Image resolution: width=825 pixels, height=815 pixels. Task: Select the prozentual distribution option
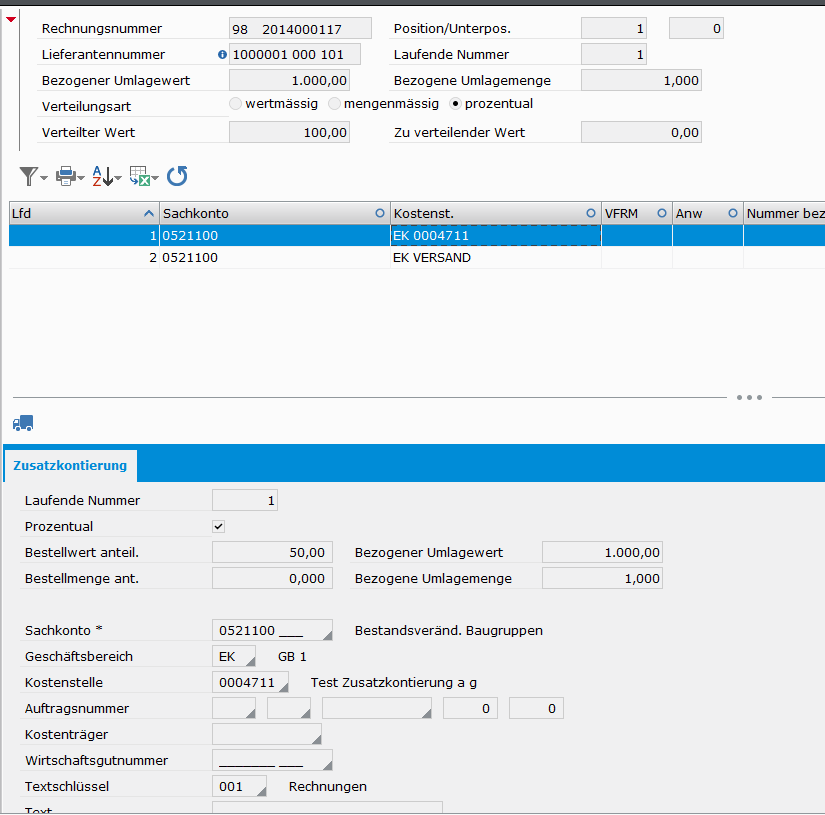tap(455, 104)
